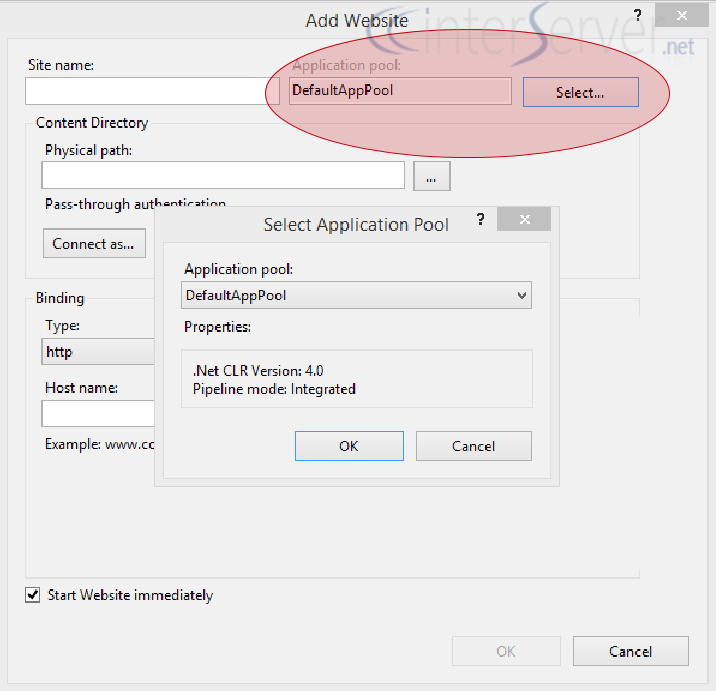Image resolution: width=716 pixels, height=691 pixels.
Task: Click the '.Net CLR Version: 4.0' text
Action: tap(258, 371)
